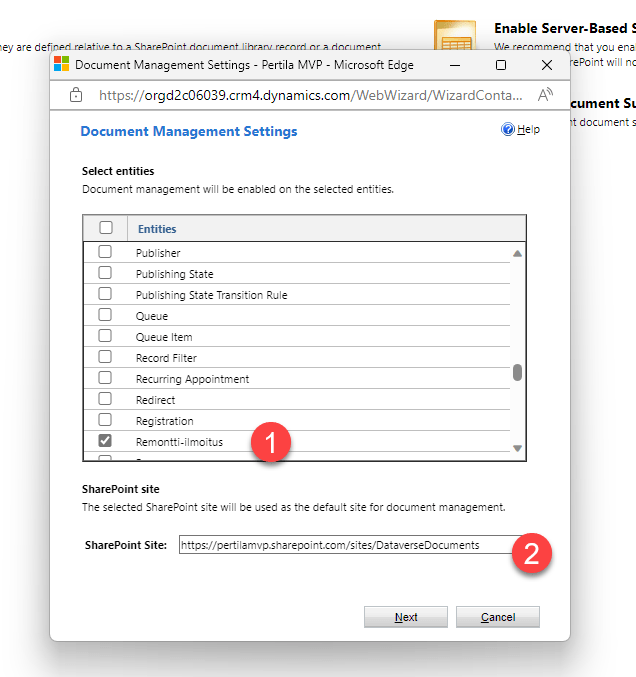Maximize the Document Management Settings window
Viewport: 636px width, 677px height.
pyautogui.click(x=501, y=65)
